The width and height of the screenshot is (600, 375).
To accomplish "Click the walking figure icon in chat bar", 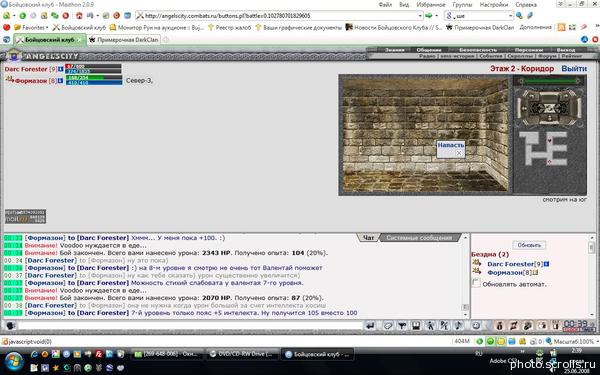I will pyautogui.click(x=430, y=326).
